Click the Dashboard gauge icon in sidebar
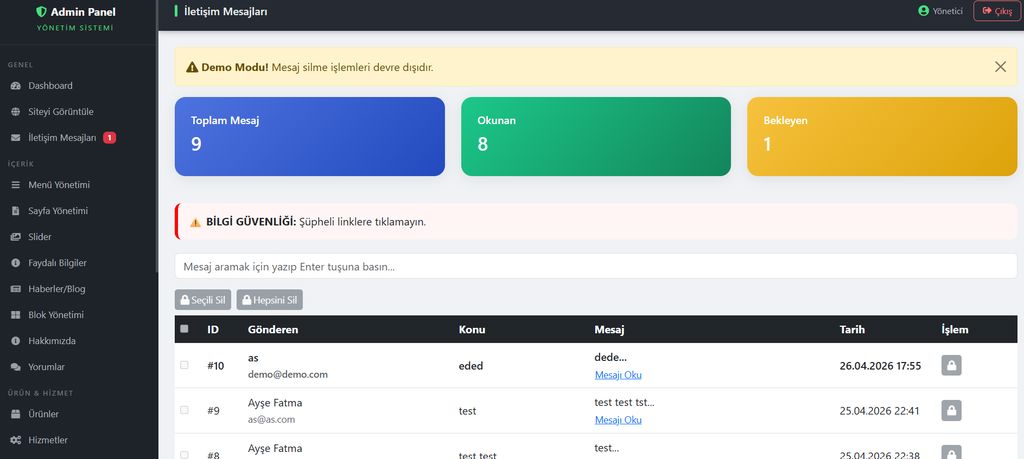 16,86
